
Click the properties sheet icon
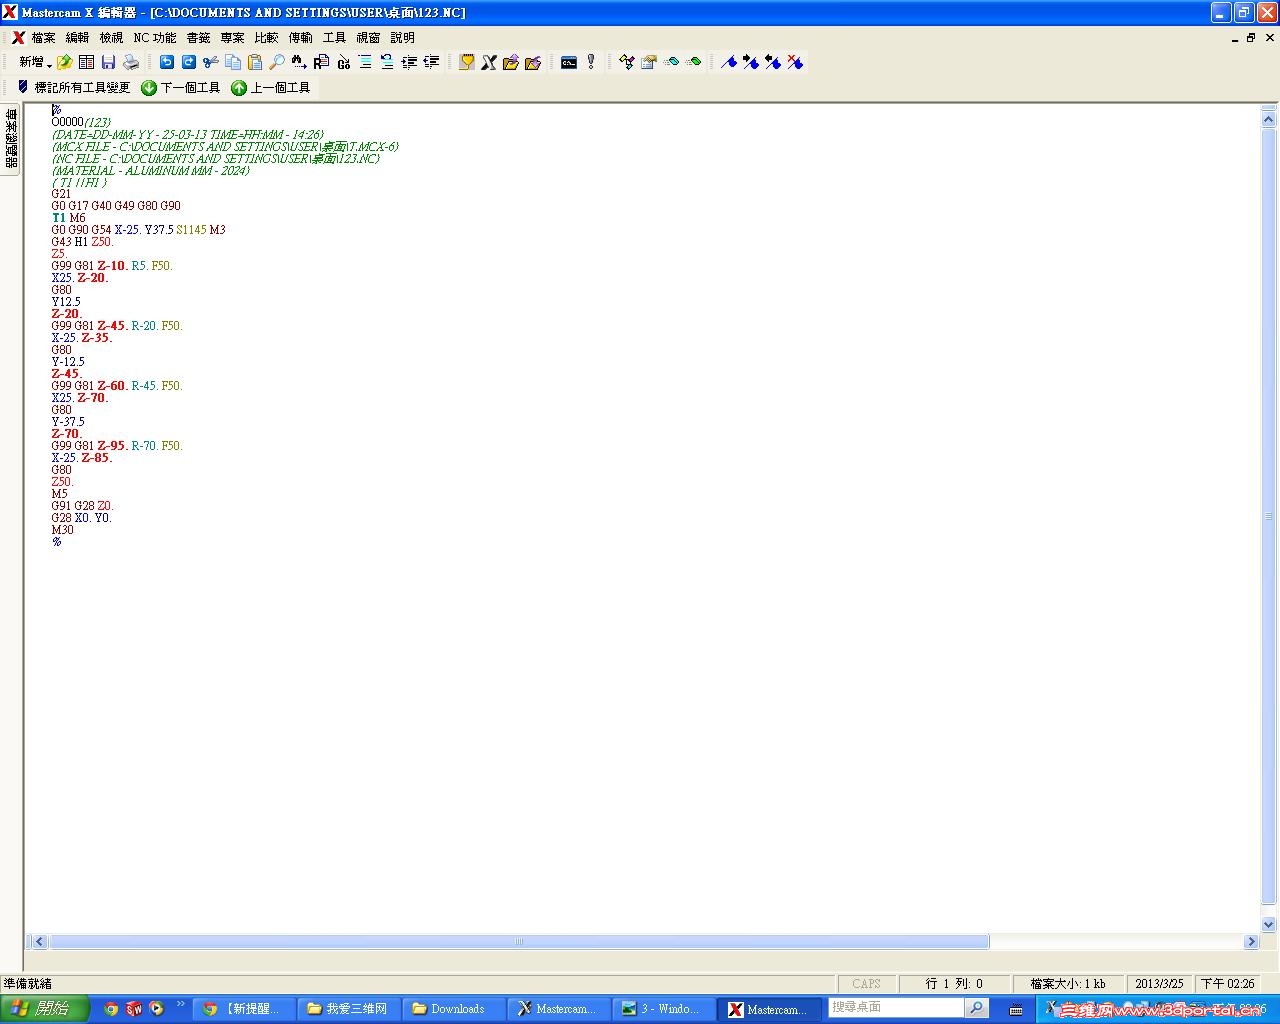649,62
